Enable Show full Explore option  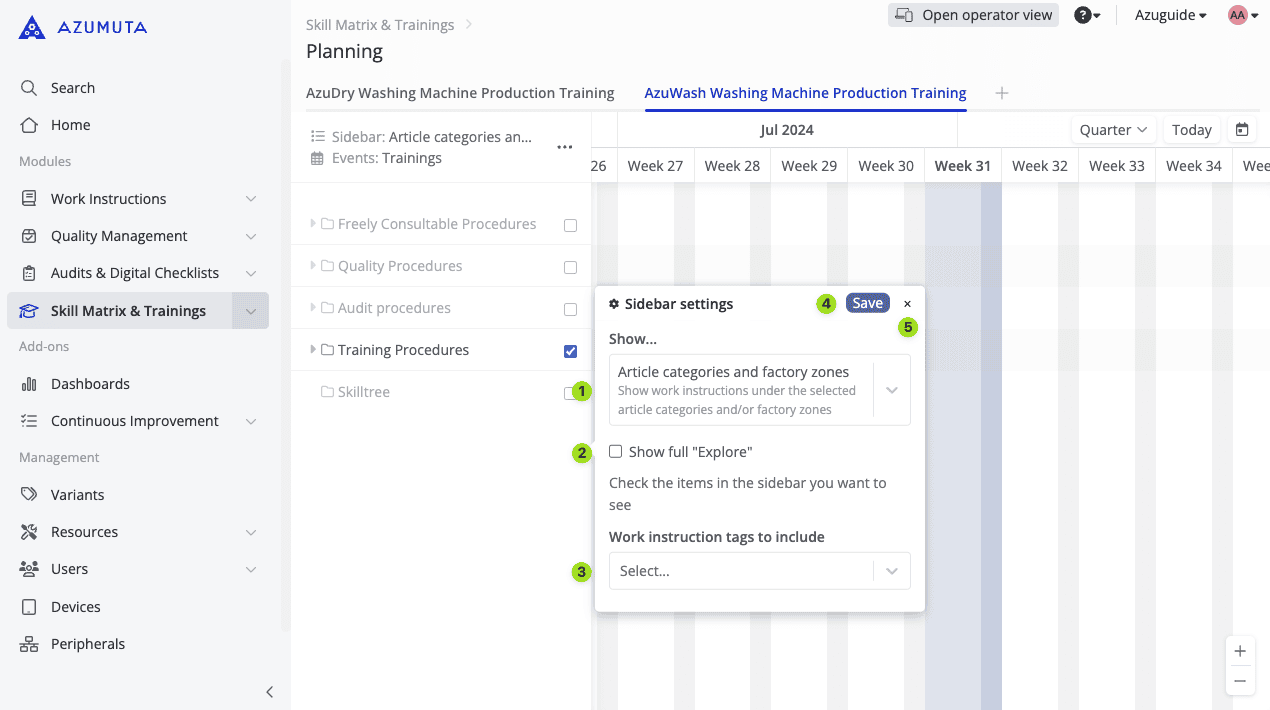[615, 451]
